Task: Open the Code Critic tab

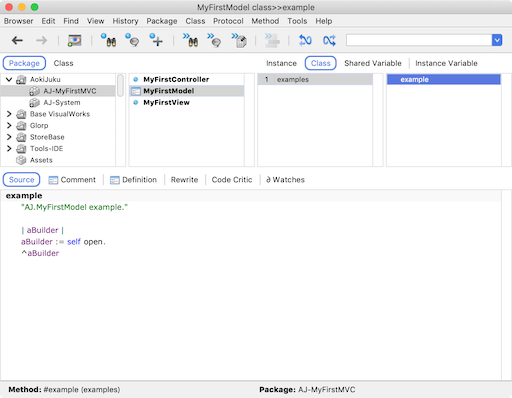Action: 232,180
